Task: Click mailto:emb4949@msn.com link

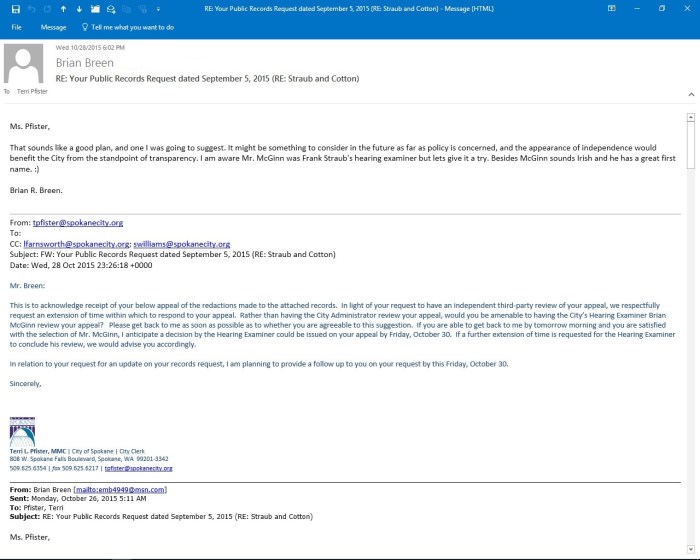Action: 123,489
